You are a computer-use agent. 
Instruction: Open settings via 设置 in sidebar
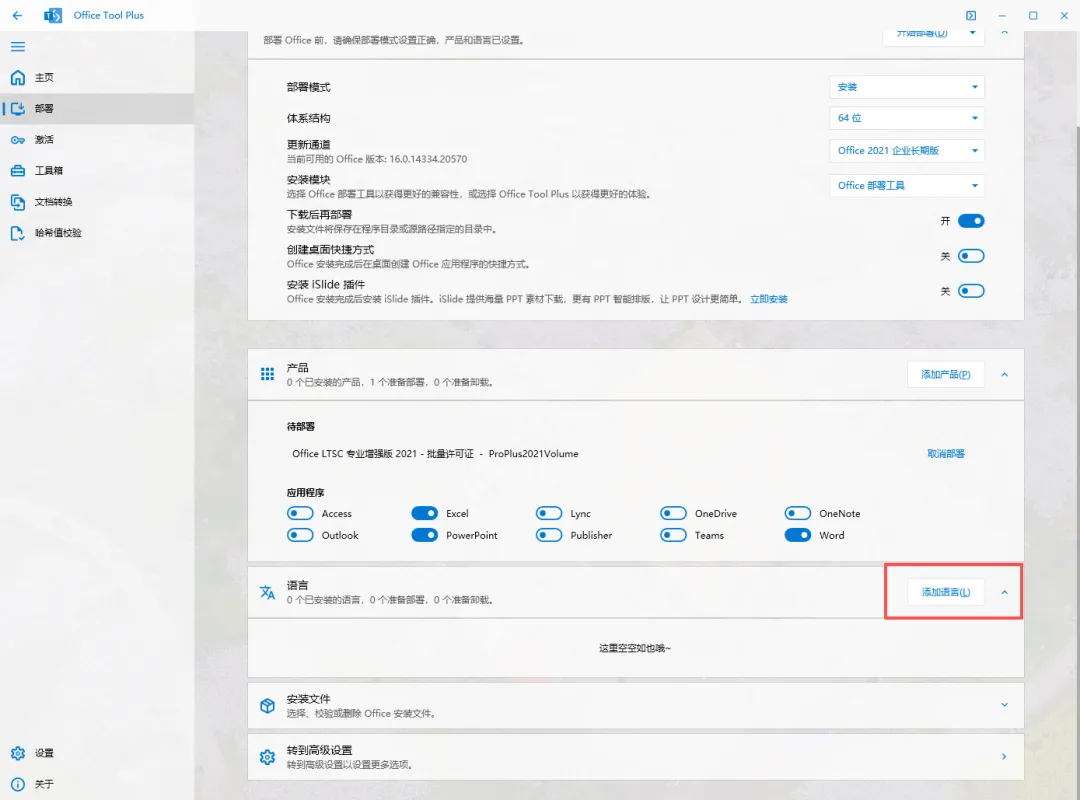(97, 753)
